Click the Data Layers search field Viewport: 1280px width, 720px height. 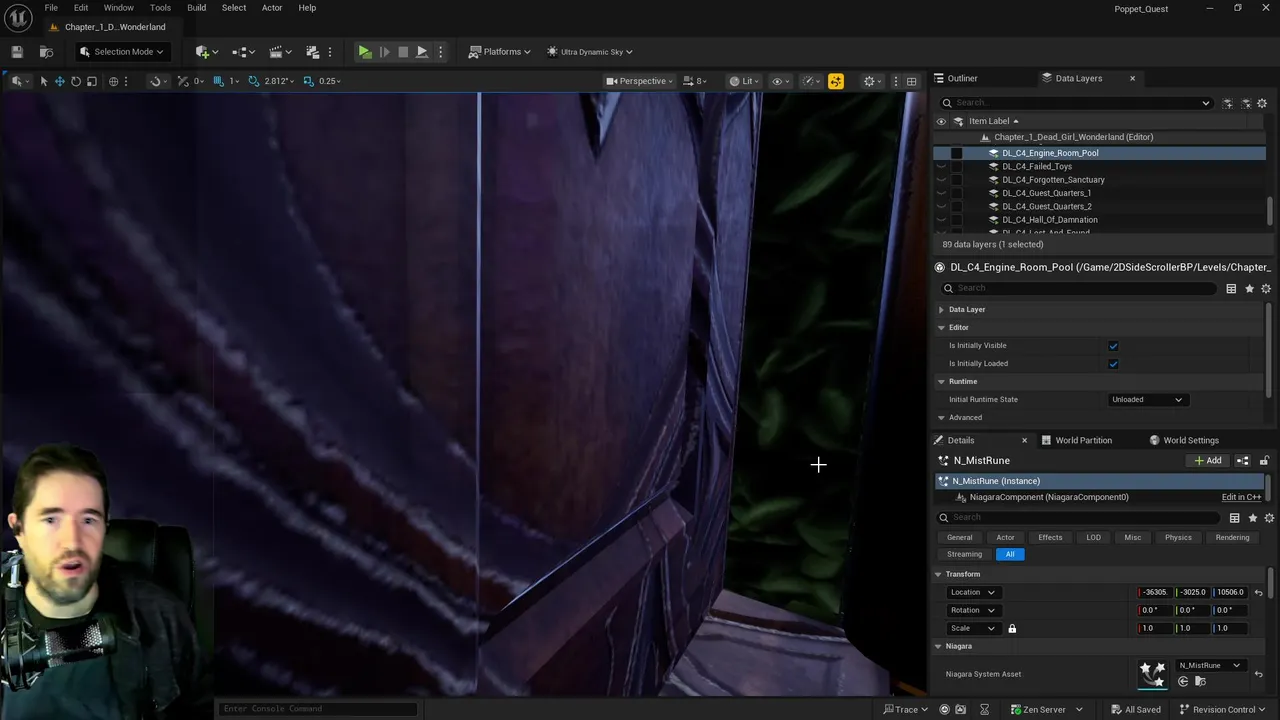click(1075, 103)
